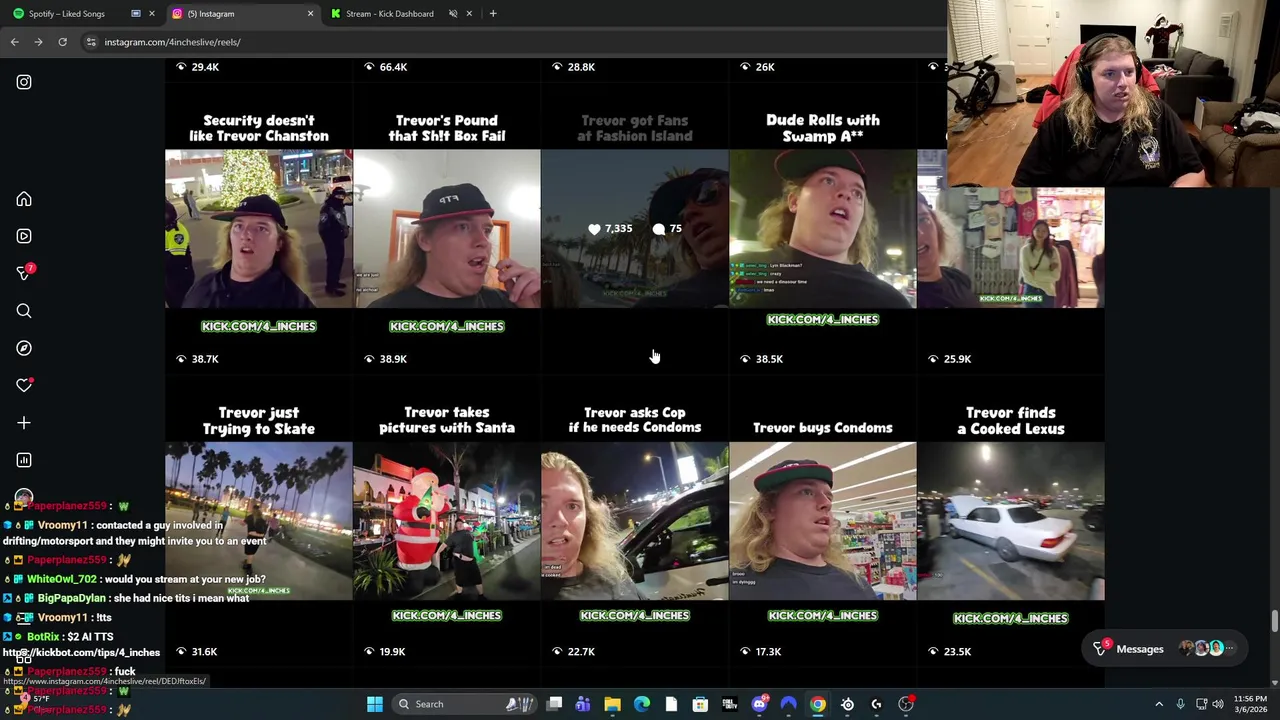
Task: Open the Windows Start menu
Action: click(375, 704)
